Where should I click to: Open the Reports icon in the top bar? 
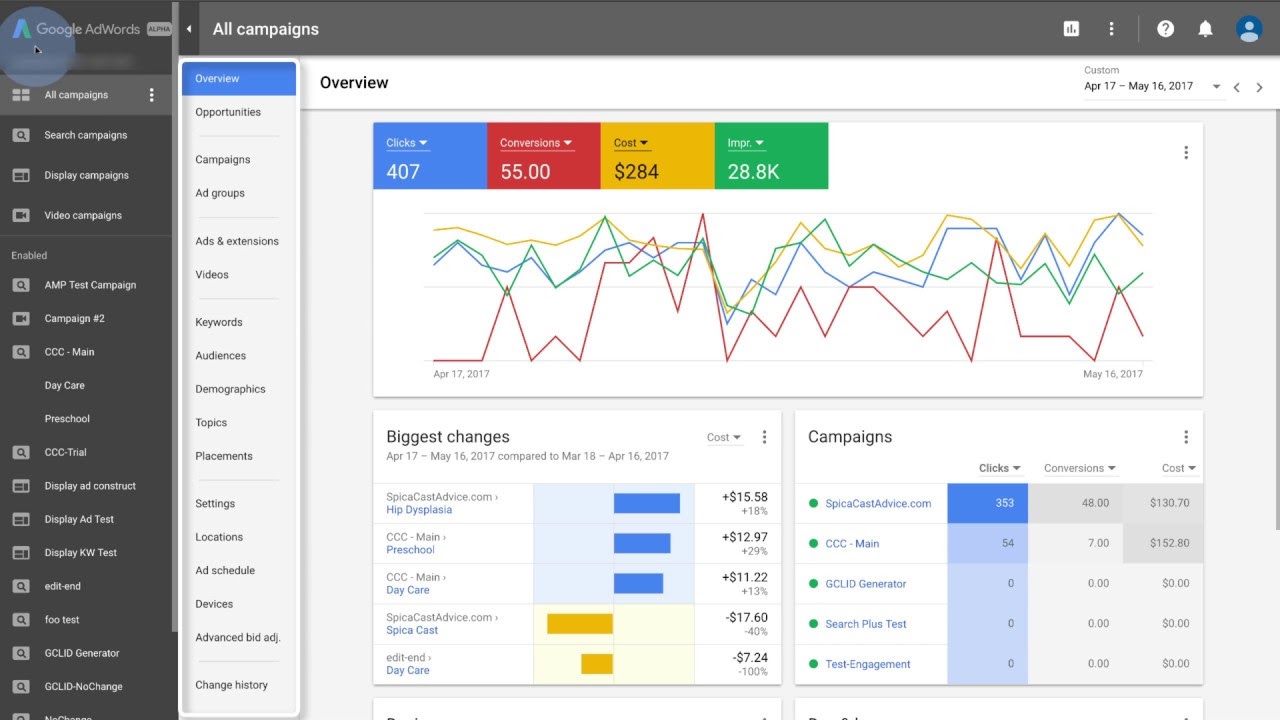(1070, 28)
